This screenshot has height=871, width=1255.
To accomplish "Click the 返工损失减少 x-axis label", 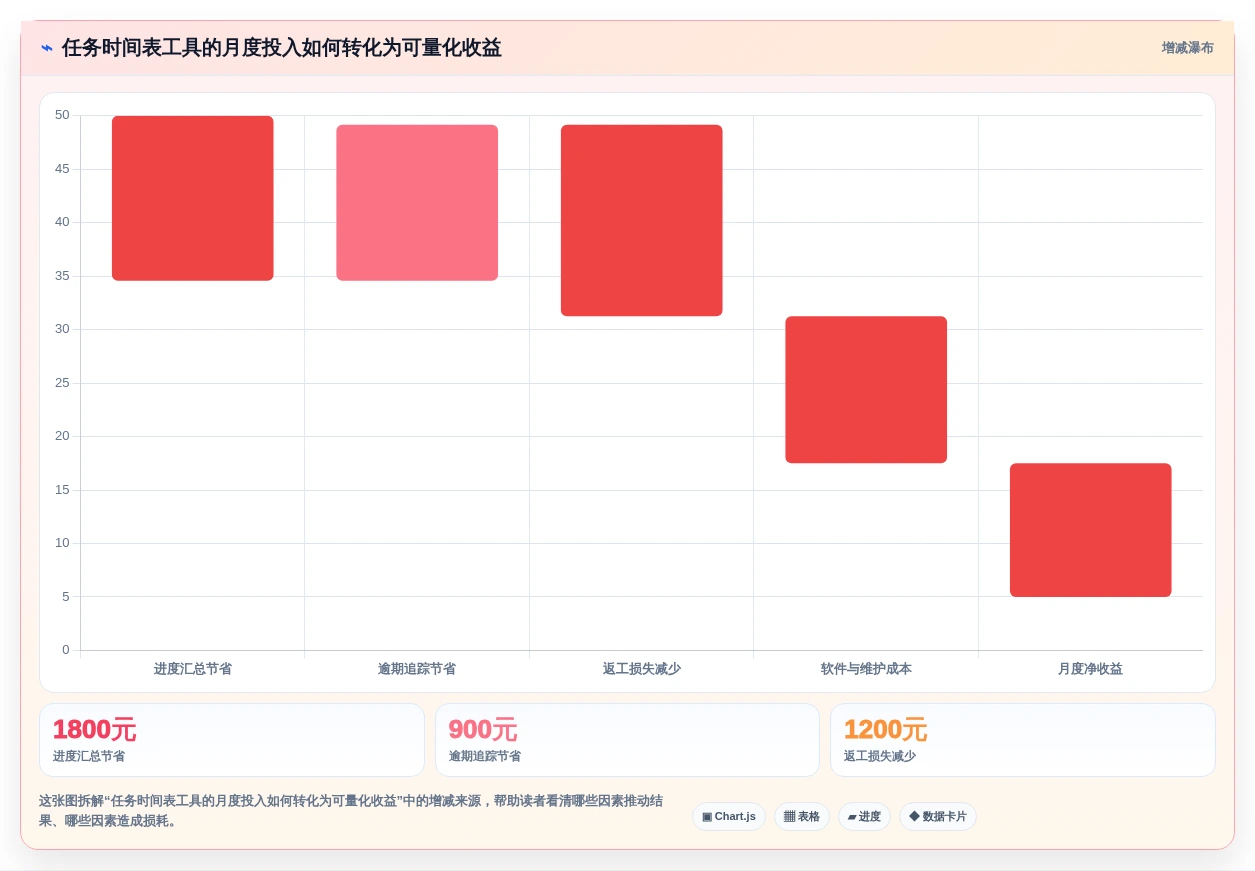I will coord(642,669).
